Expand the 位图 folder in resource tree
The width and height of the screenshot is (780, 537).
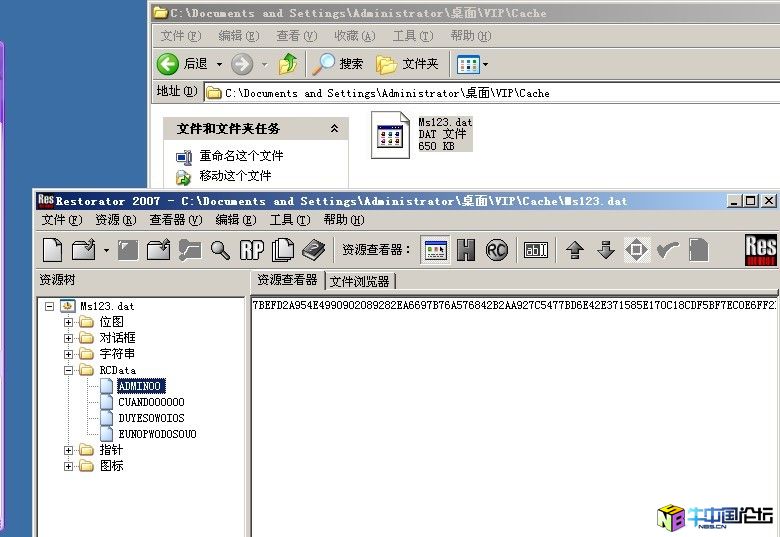pyautogui.click(x=69, y=322)
